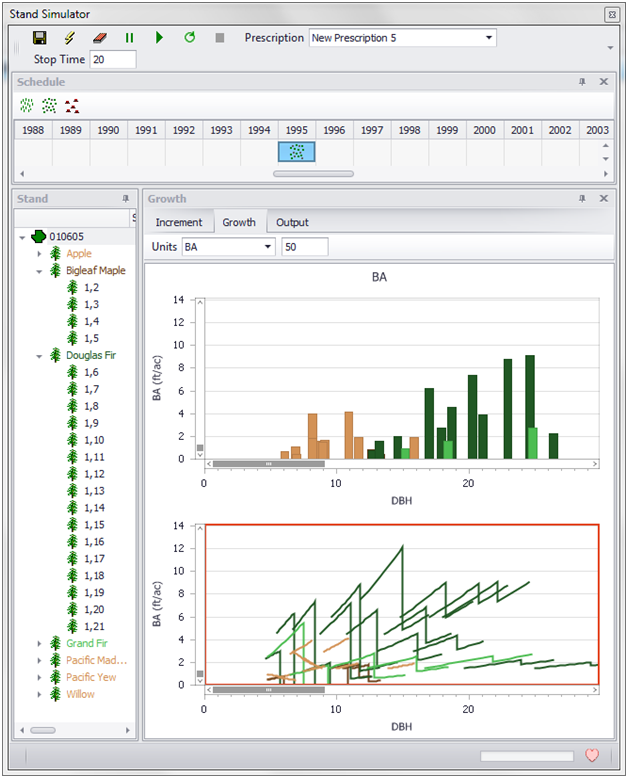Click the 1988 year column header

pyautogui.click(x=33, y=130)
